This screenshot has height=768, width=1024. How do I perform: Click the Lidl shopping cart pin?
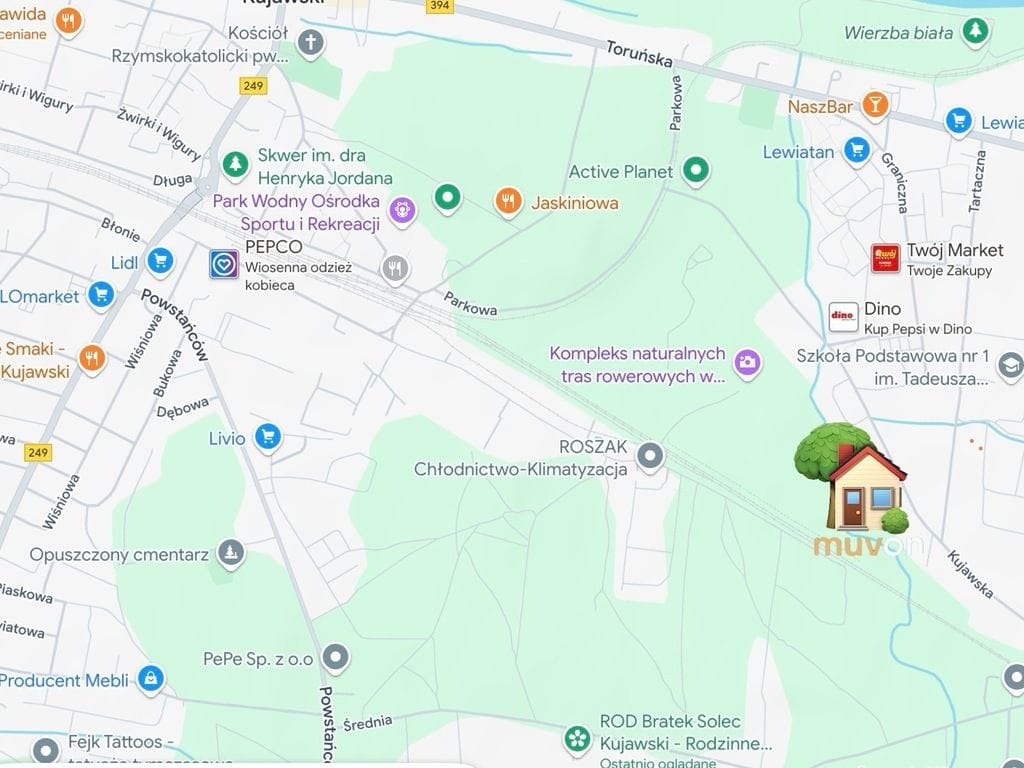click(160, 261)
